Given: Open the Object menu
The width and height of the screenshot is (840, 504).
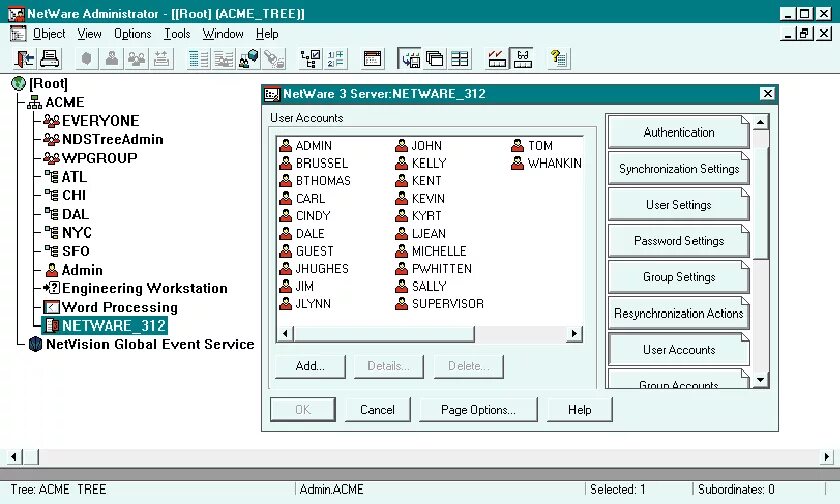Looking at the screenshot, I should [49, 34].
